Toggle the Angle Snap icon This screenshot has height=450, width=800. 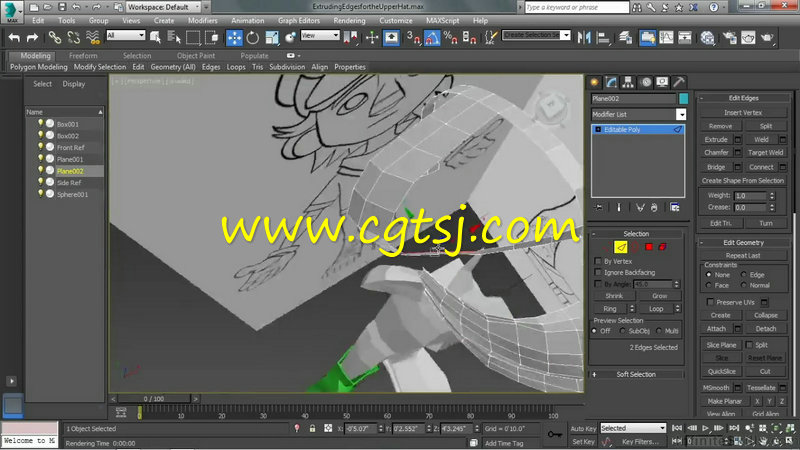(x=432, y=37)
